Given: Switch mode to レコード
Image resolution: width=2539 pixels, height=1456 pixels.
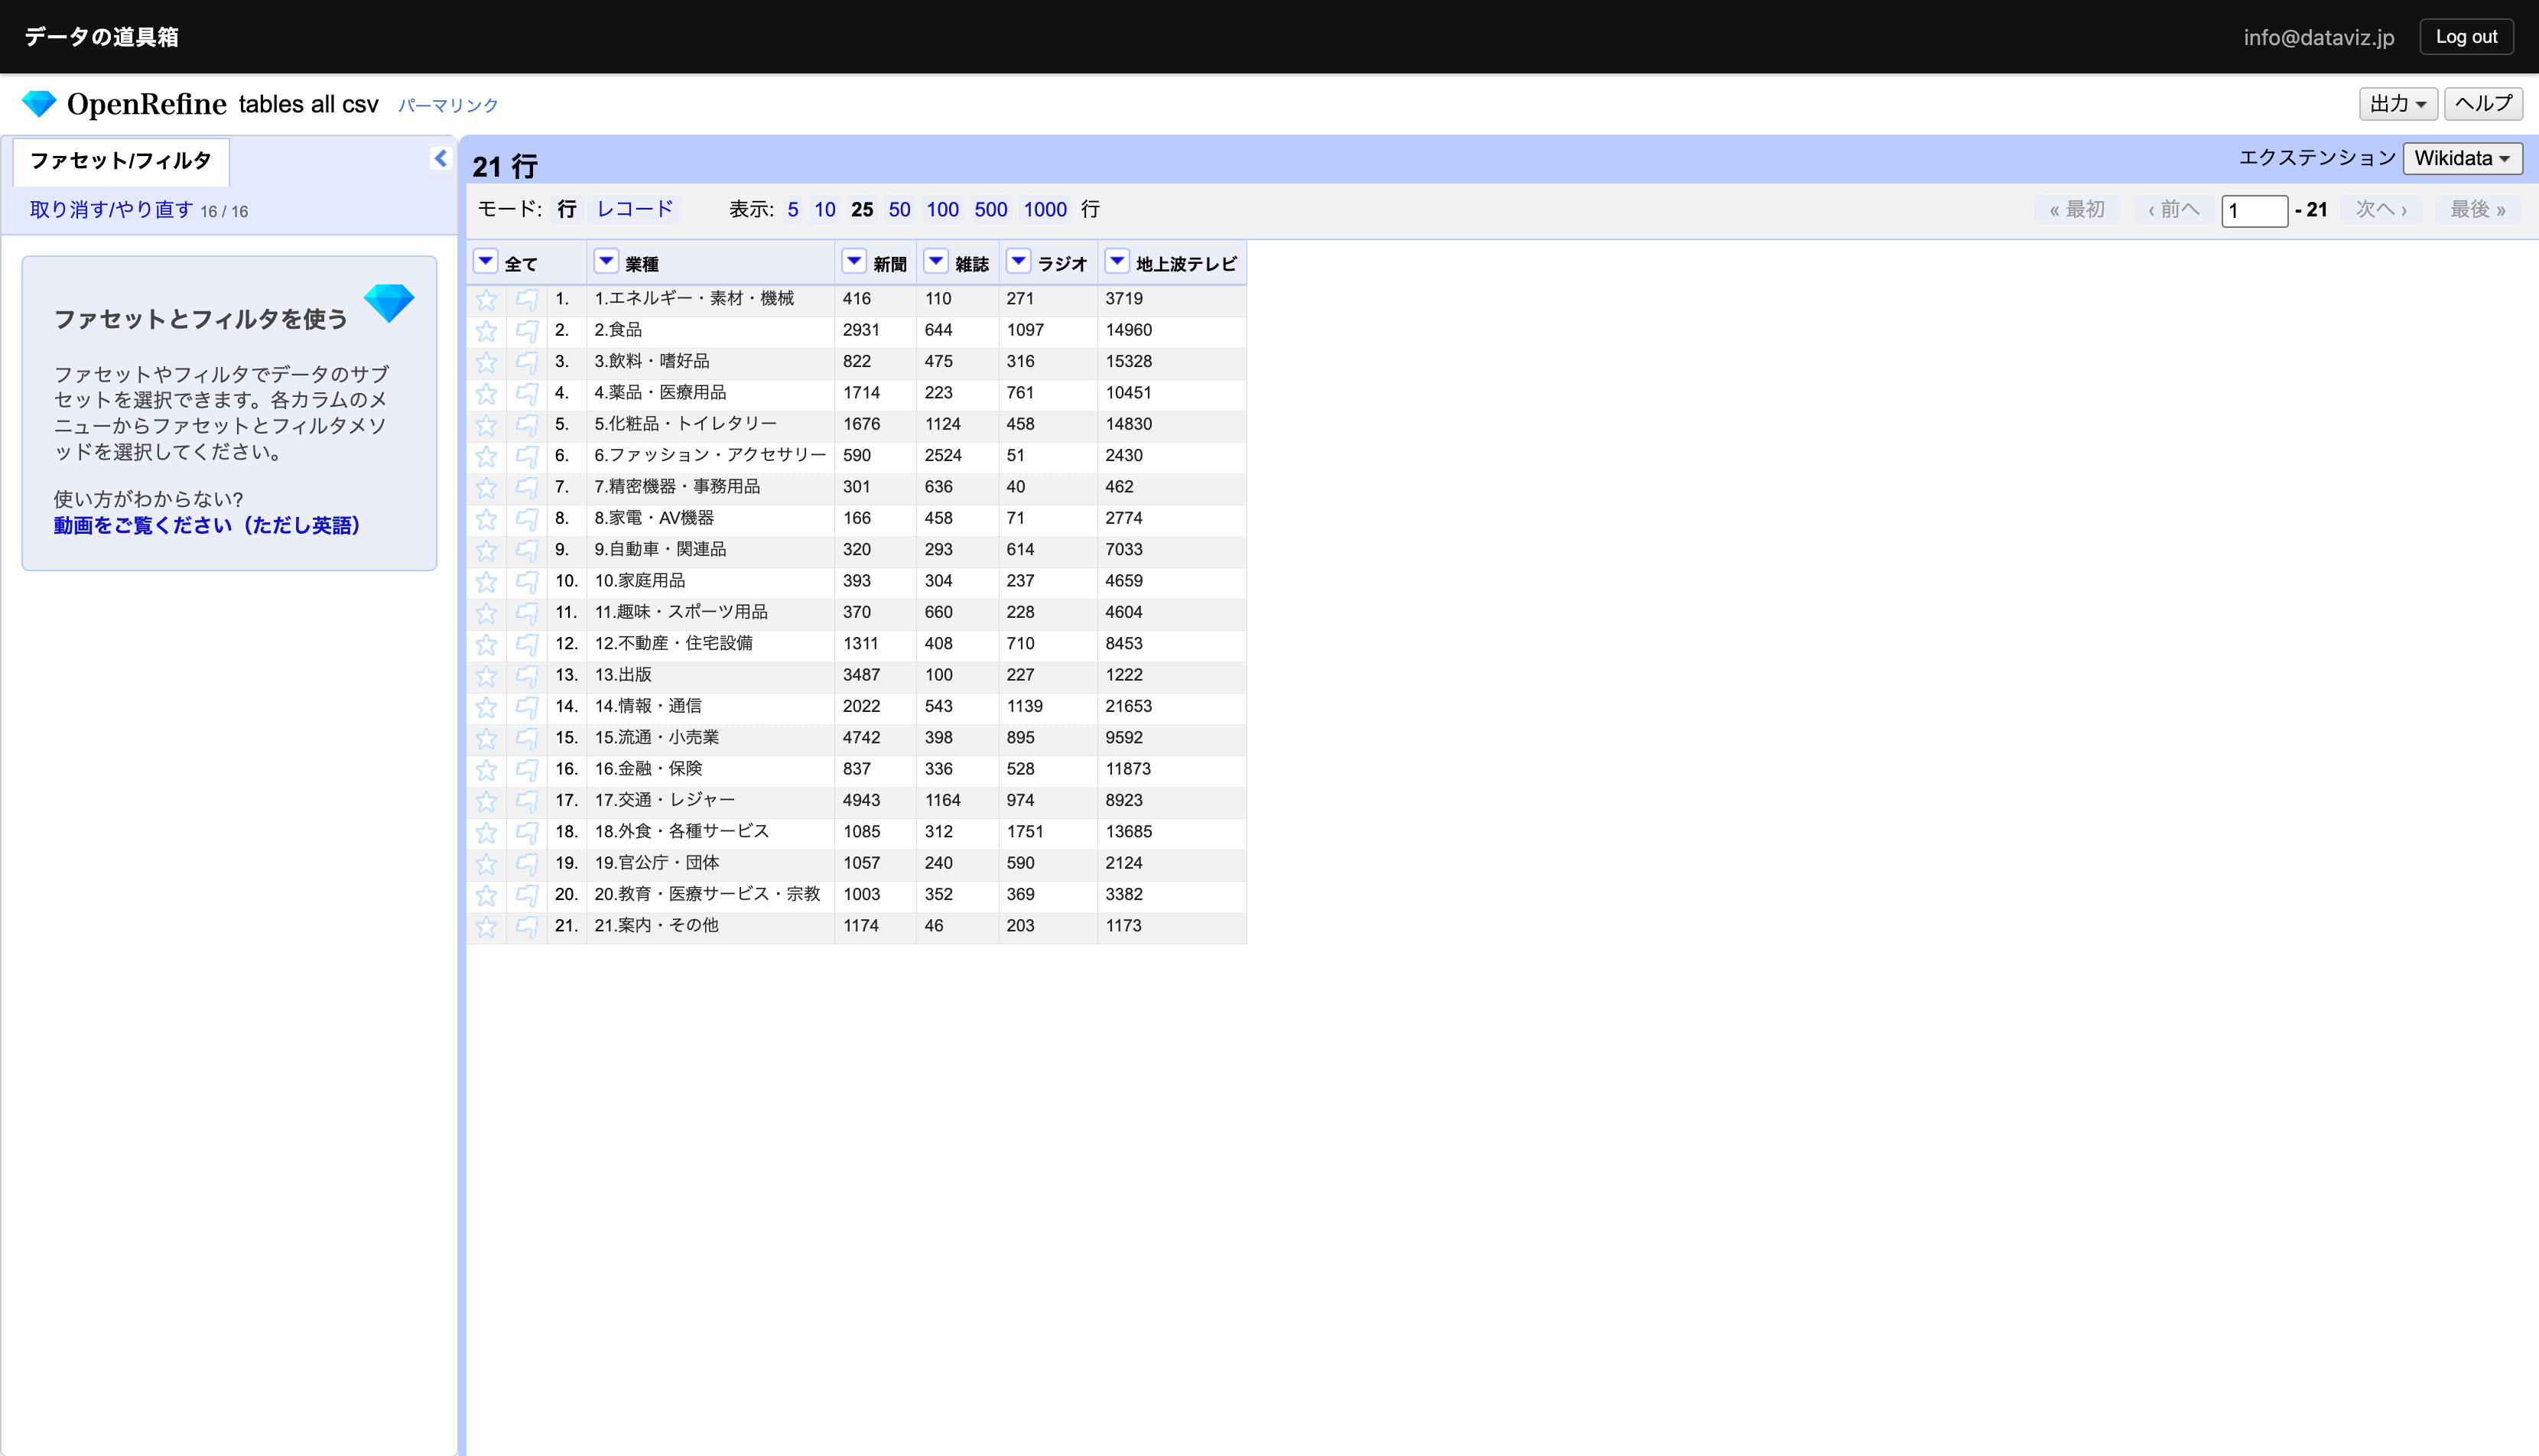Looking at the screenshot, I should coord(634,209).
